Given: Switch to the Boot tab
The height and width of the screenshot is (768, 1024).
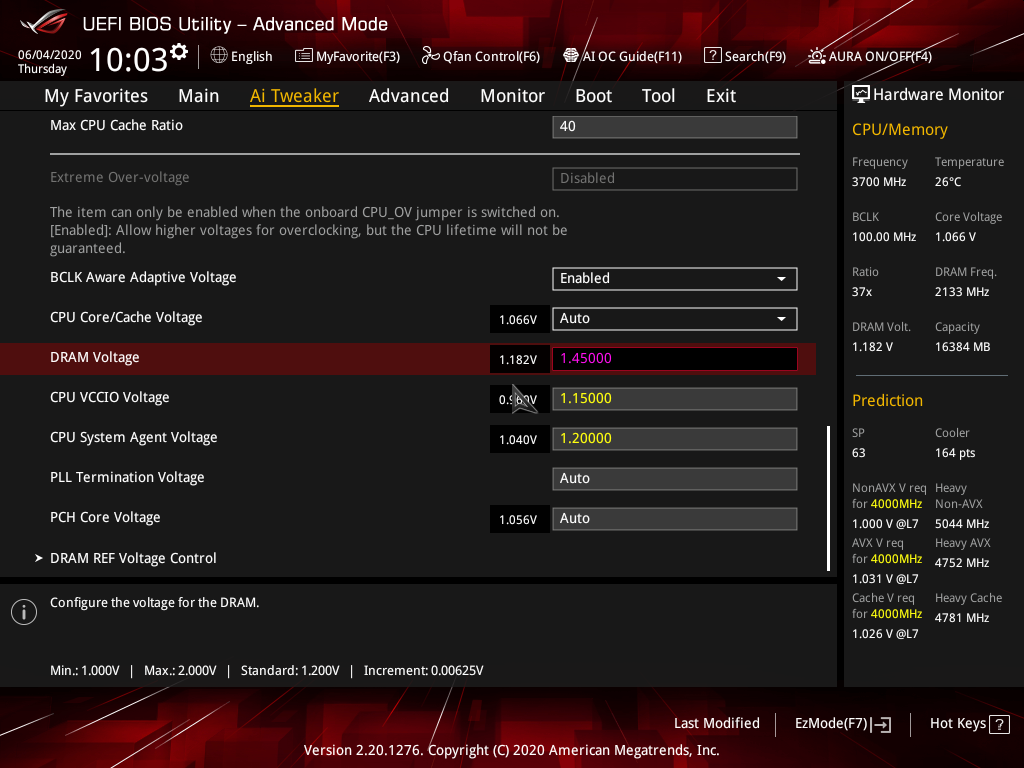Looking at the screenshot, I should point(593,95).
